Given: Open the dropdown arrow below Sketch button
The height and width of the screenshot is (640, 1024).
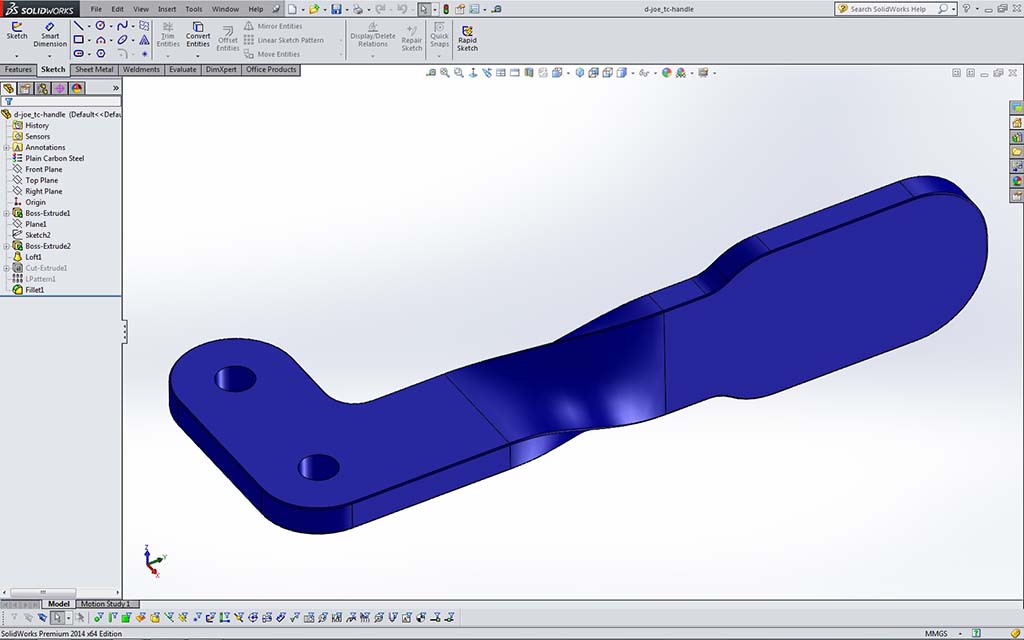Looking at the screenshot, I should tap(17, 55).
